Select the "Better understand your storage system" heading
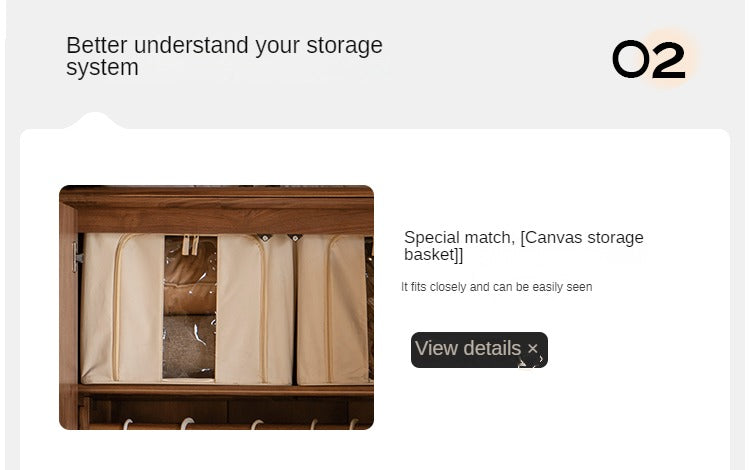This screenshot has width=750, height=470. [224, 56]
